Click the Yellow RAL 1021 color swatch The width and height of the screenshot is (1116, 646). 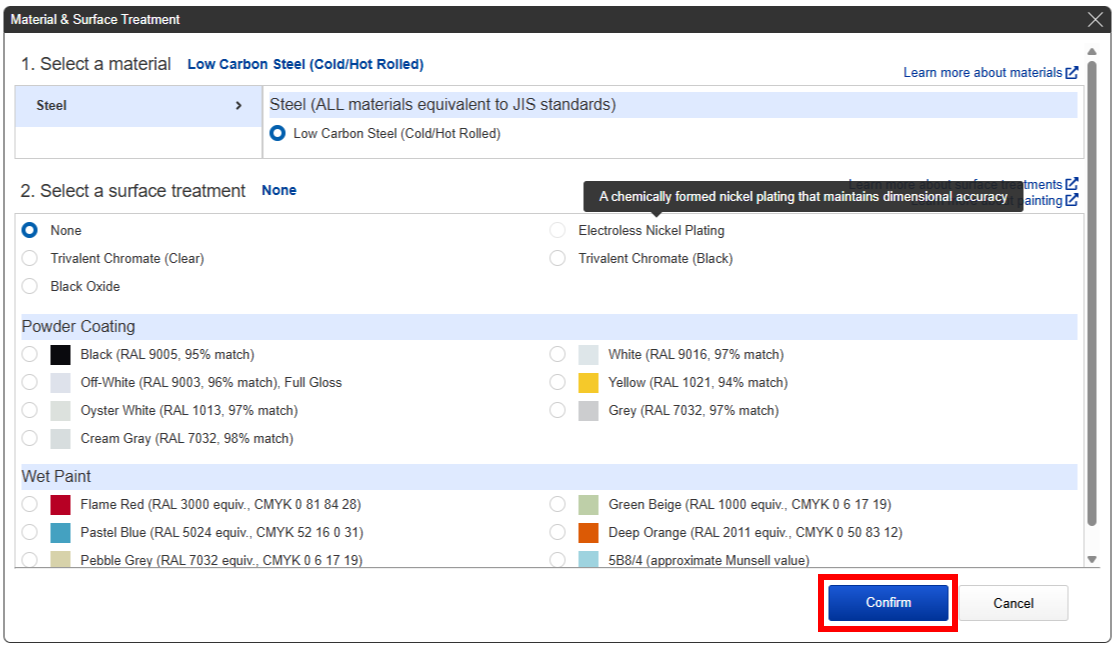[x=588, y=383]
